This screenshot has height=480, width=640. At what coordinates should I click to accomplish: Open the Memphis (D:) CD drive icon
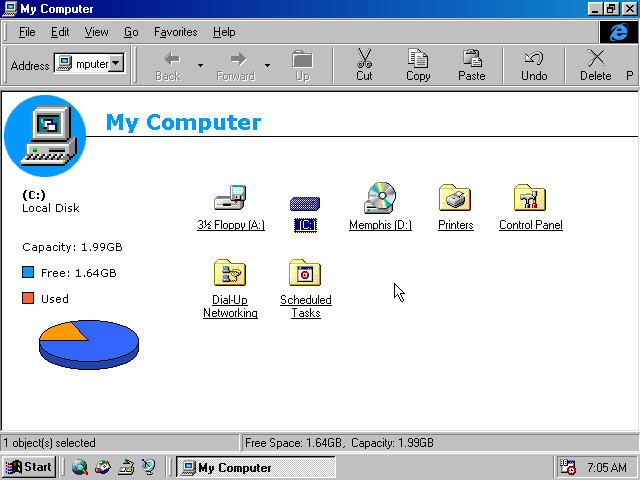pos(380,198)
